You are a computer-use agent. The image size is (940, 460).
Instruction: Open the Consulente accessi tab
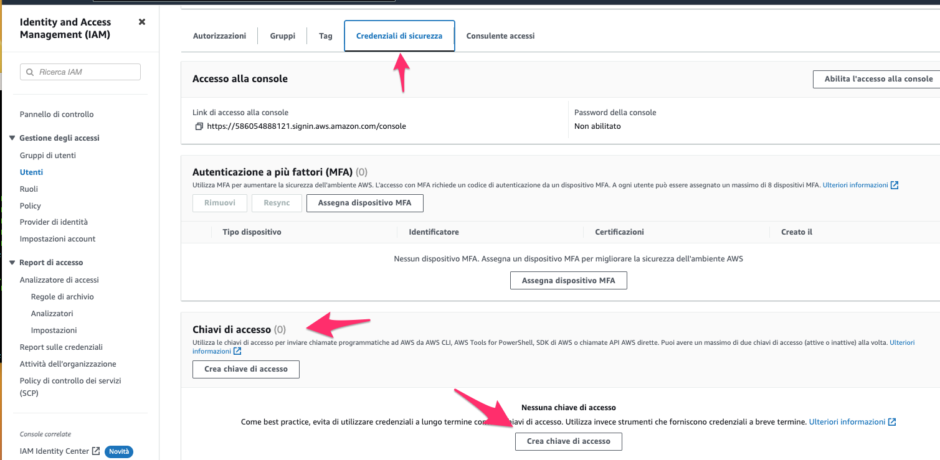pos(501,36)
